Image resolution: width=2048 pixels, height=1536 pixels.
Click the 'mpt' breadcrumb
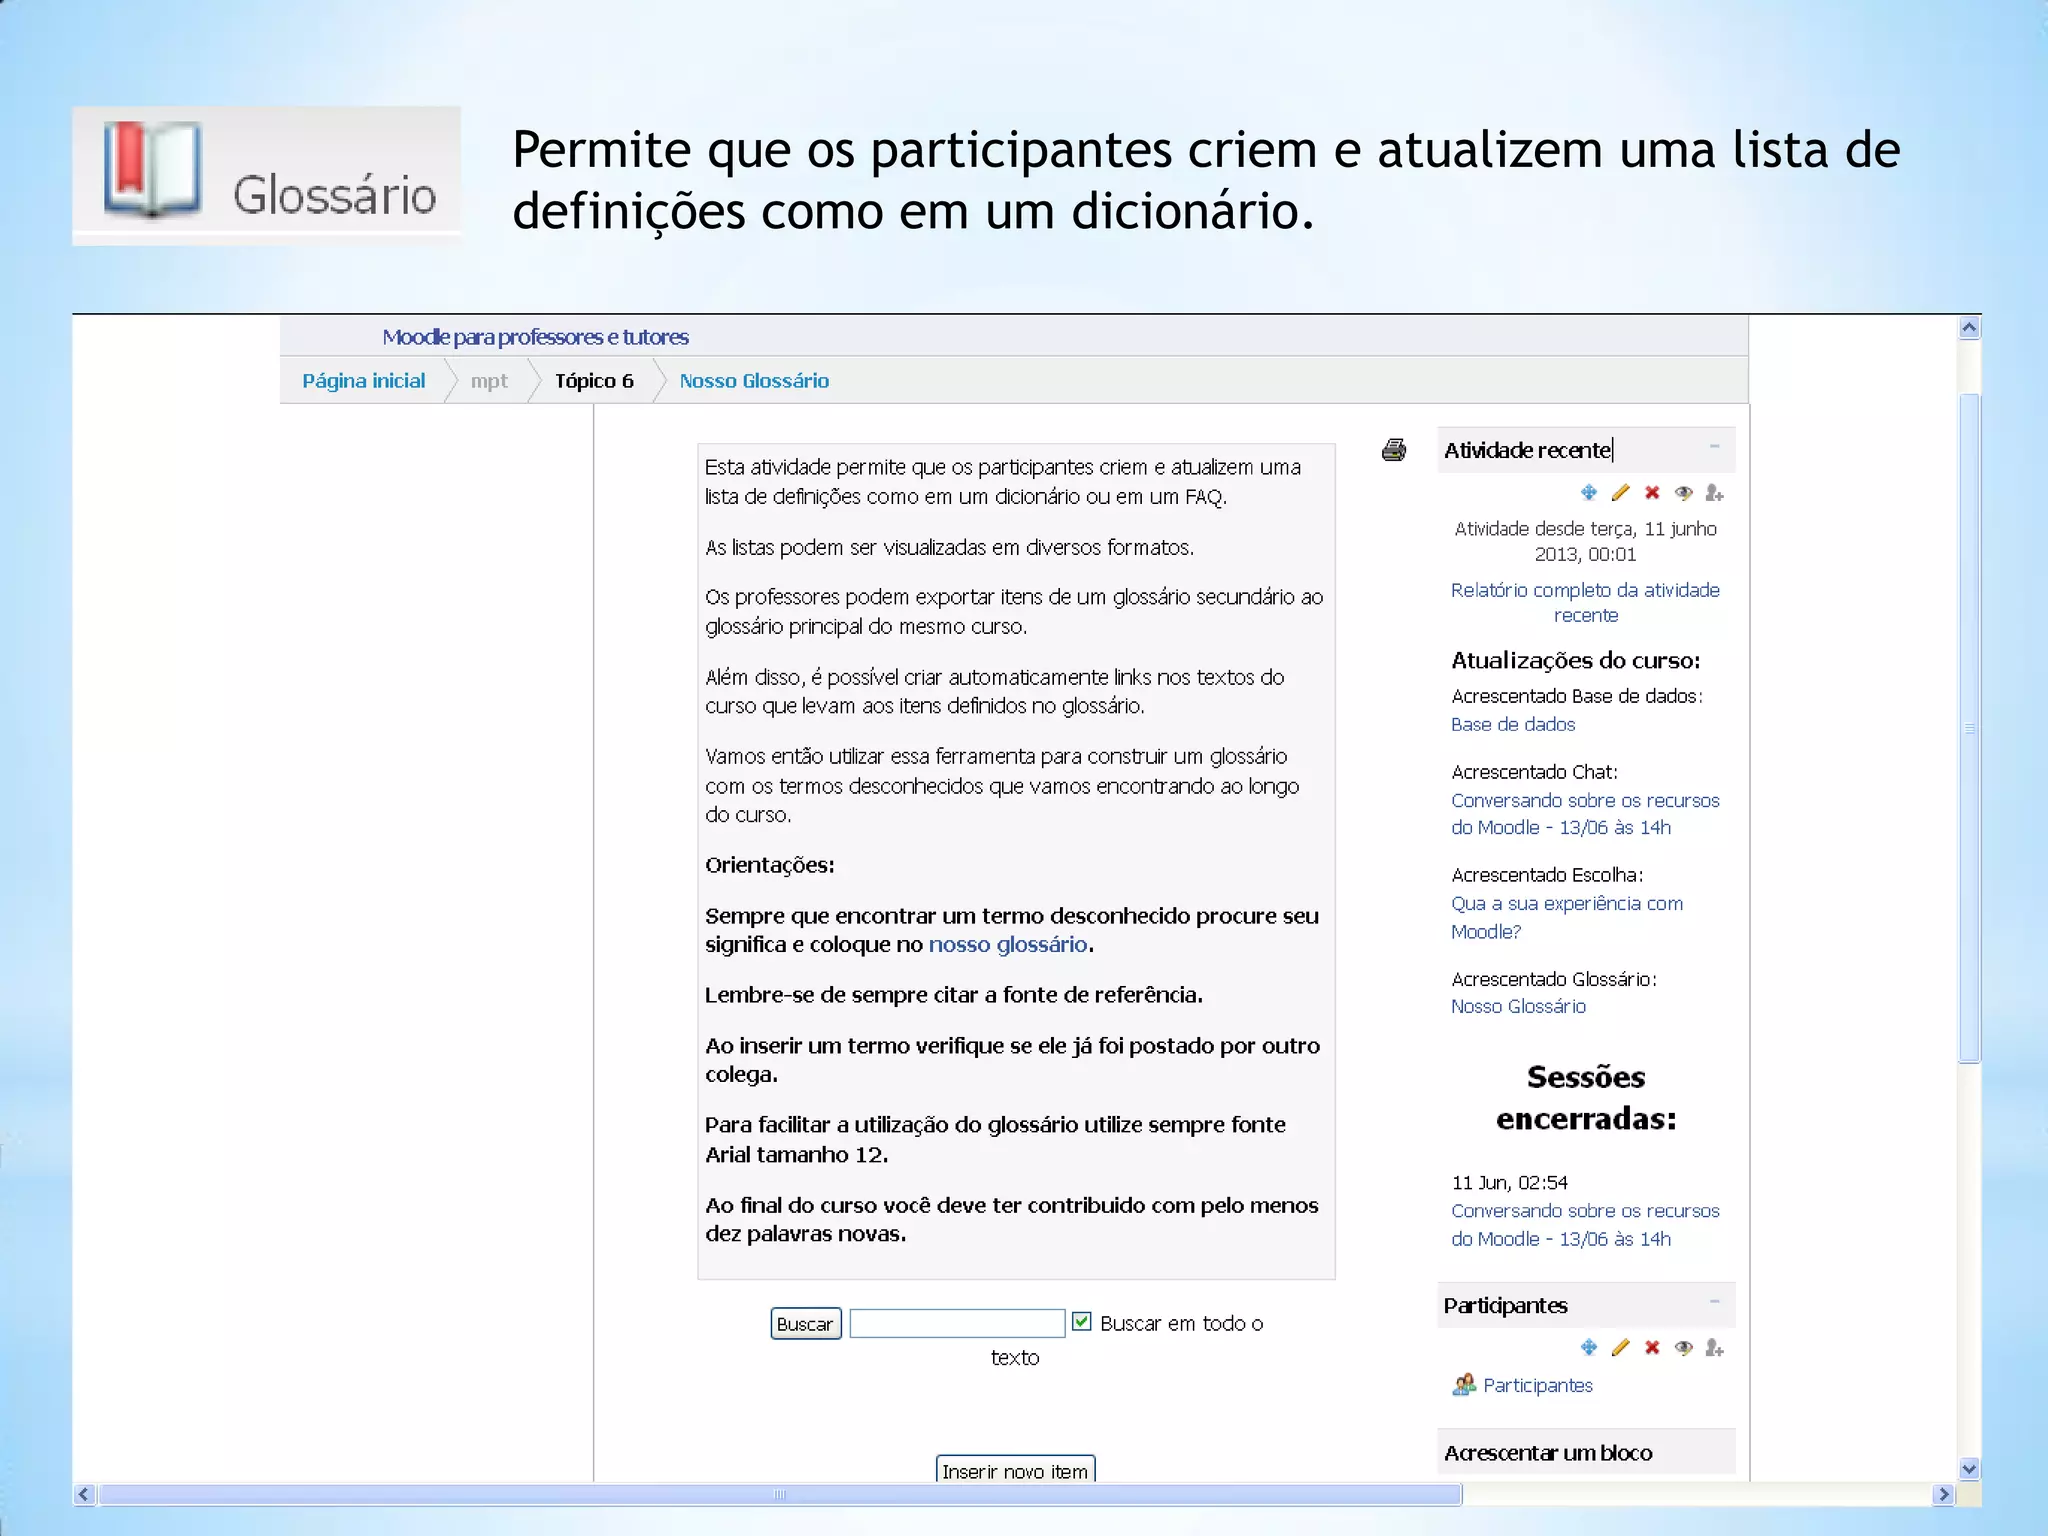(x=489, y=381)
